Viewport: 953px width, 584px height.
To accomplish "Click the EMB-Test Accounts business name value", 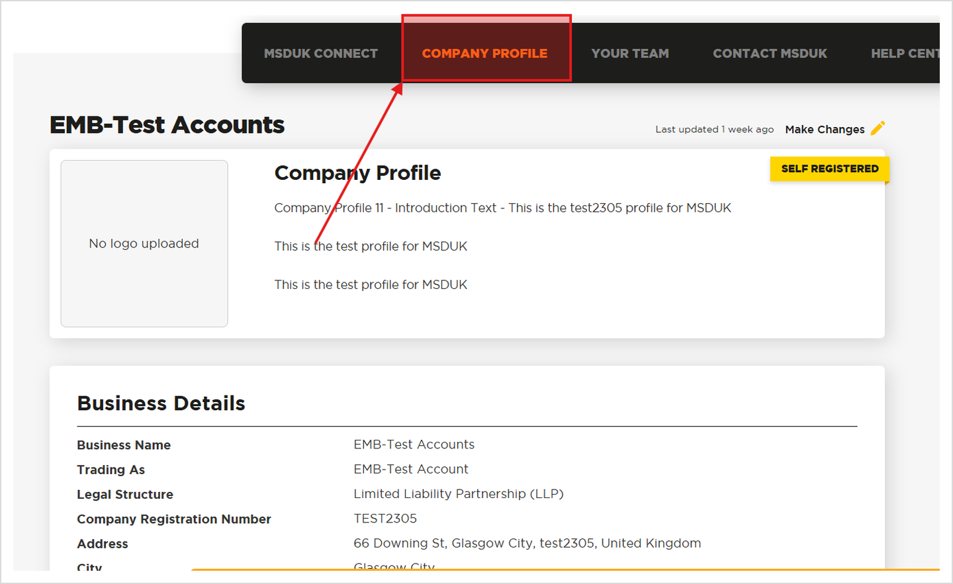I will pos(414,445).
